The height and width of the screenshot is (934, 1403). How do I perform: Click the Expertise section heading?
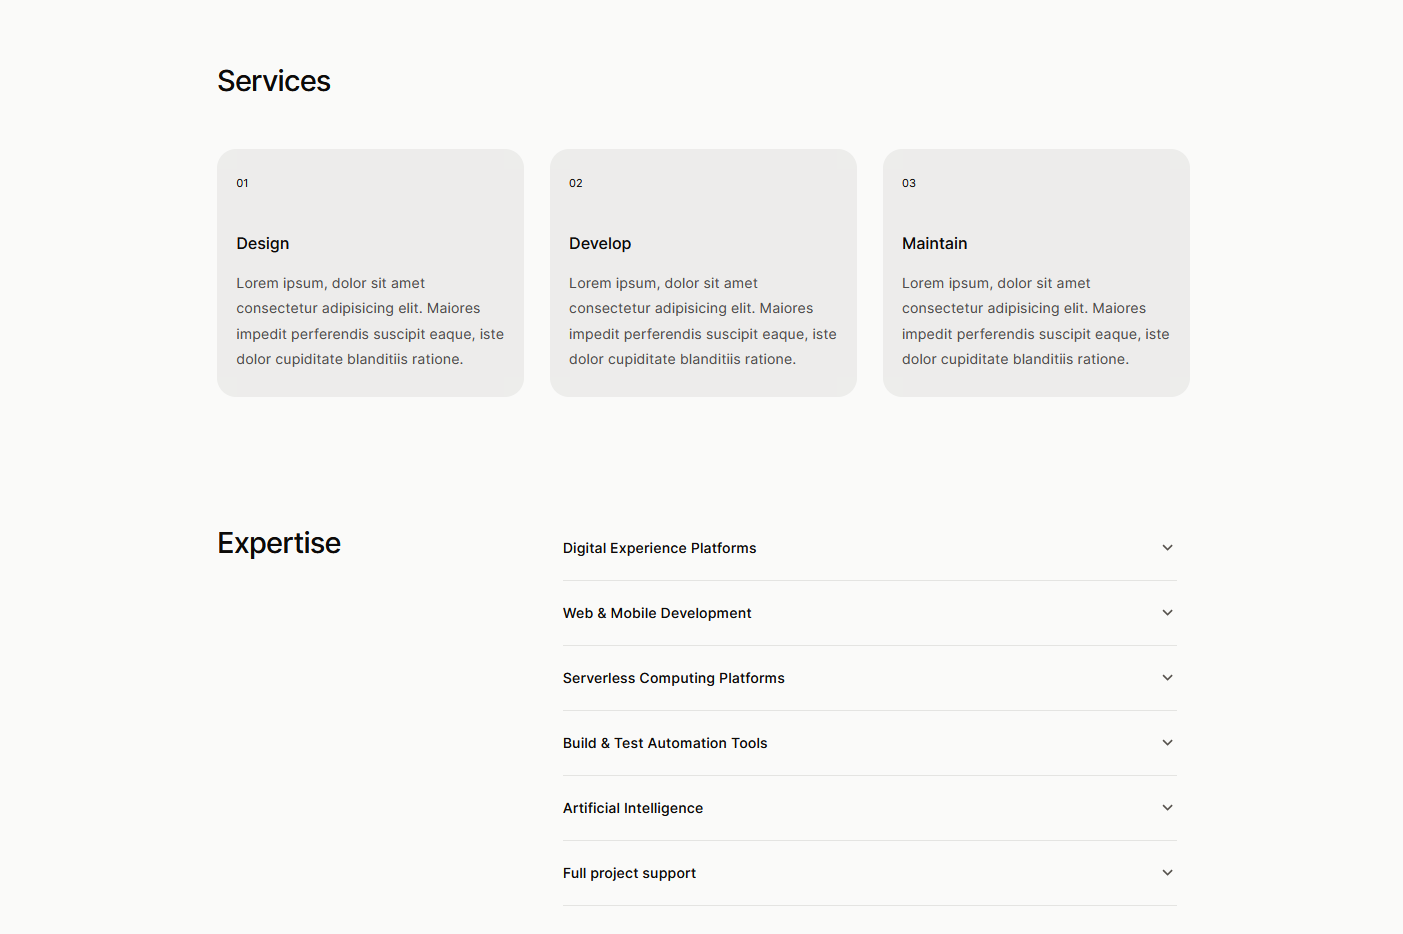[279, 543]
